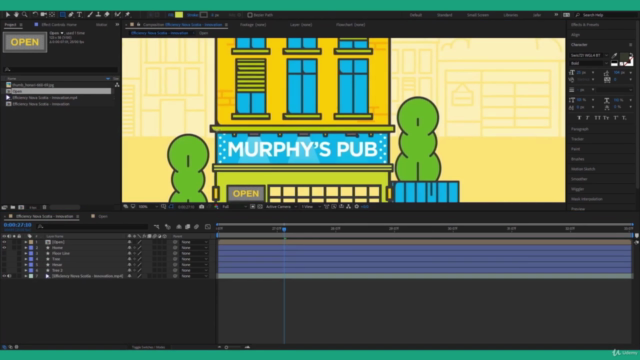The height and width of the screenshot is (360, 640).
Task: Open the magnification 100% dropdown
Action: coord(148,207)
